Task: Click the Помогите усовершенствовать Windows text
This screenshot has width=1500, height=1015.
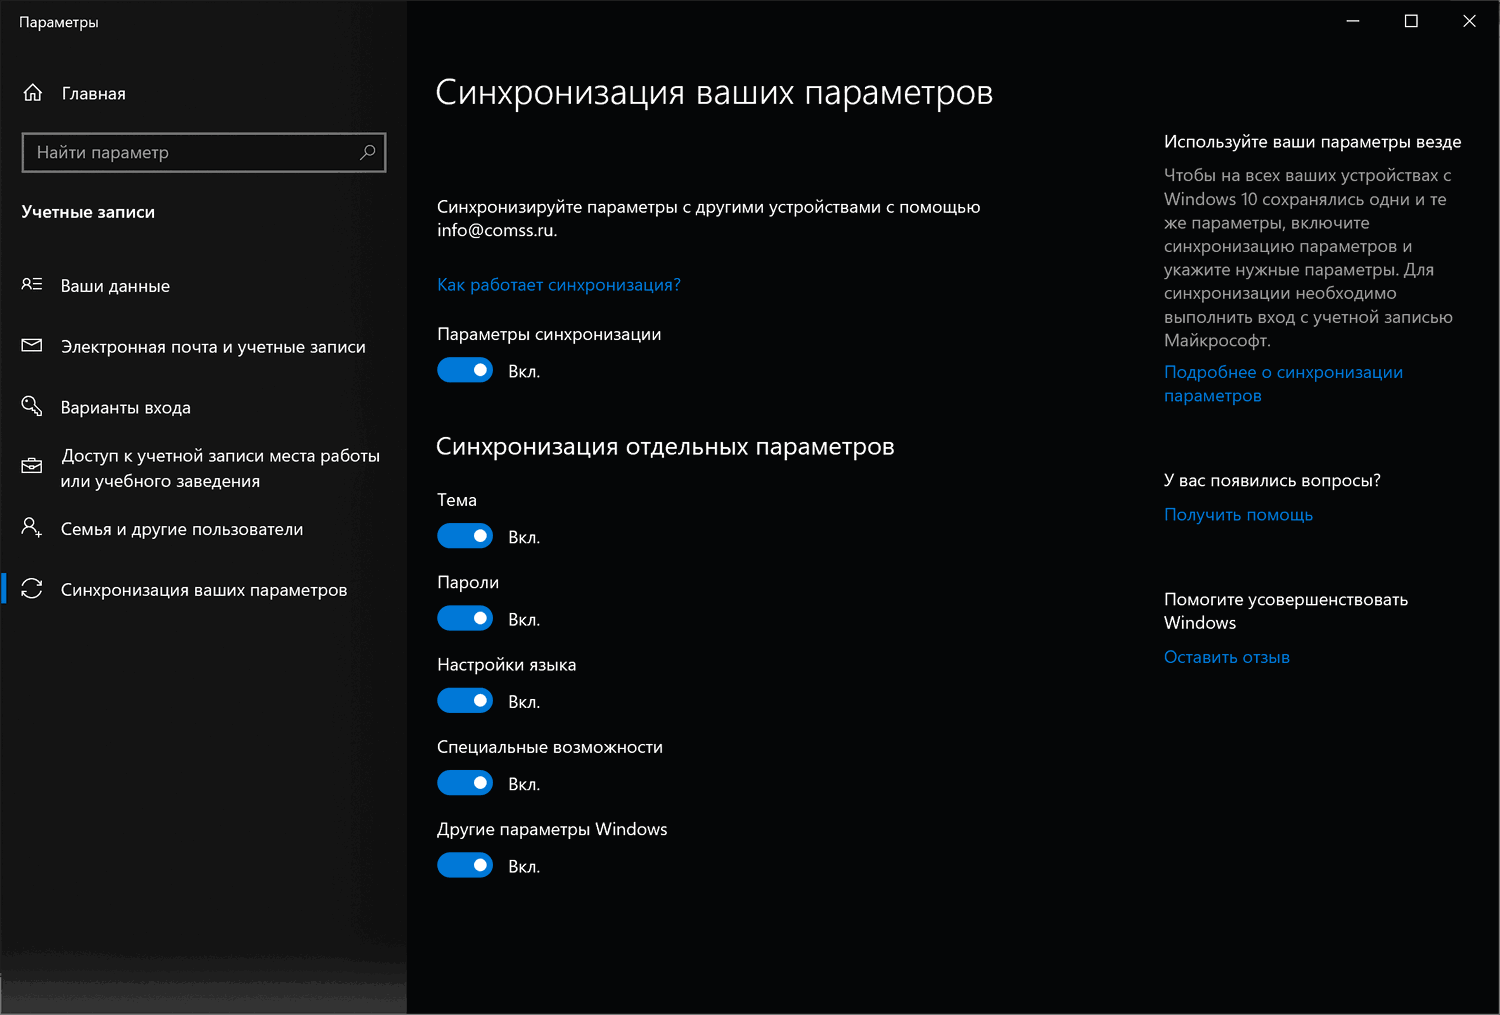Action: coord(1286,611)
